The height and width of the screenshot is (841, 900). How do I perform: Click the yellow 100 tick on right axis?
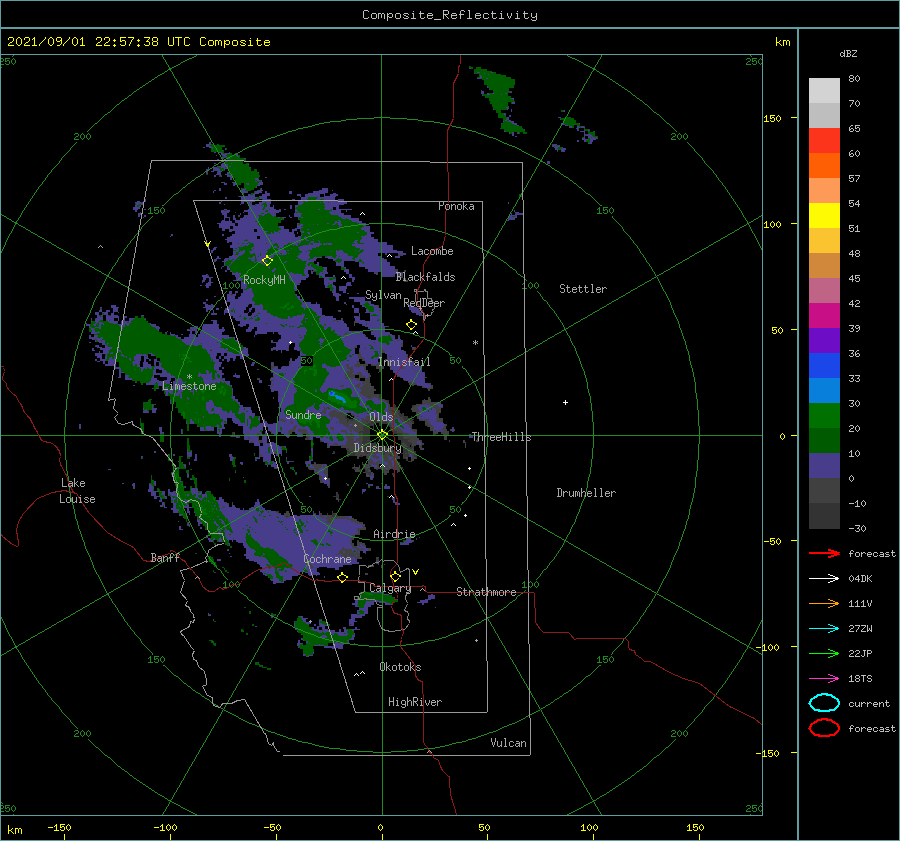[773, 224]
